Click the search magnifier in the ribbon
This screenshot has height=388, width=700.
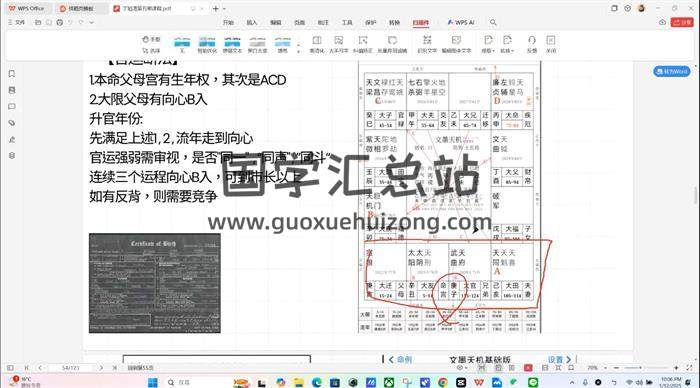pyautogui.click(x=493, y=22)
